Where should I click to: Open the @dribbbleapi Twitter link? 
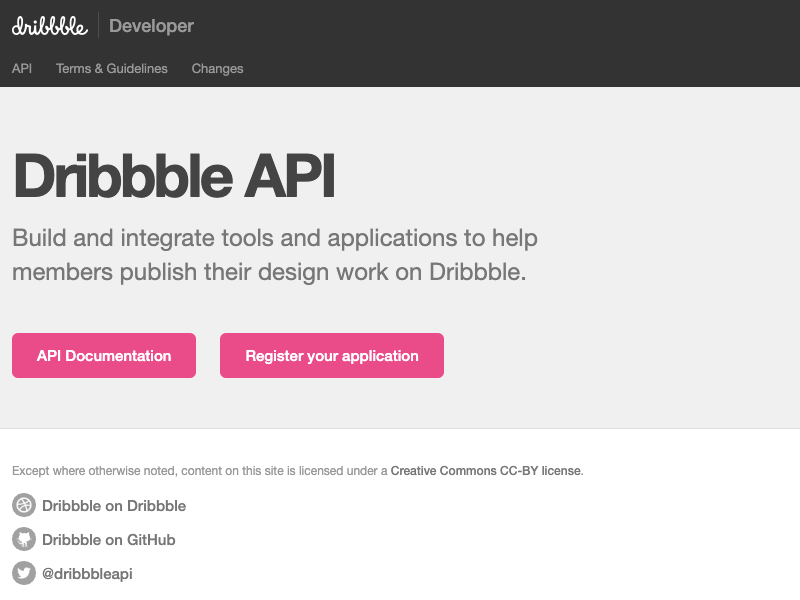pos(87,574)
